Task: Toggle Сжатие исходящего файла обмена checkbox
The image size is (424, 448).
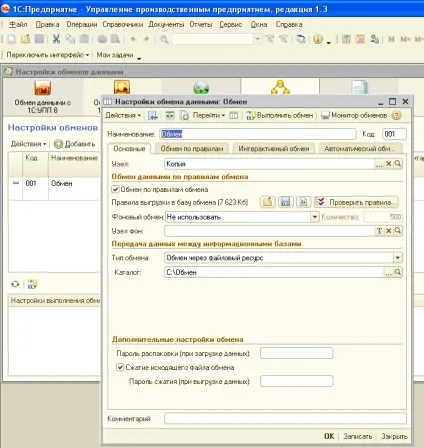Action: pos(120,367)
